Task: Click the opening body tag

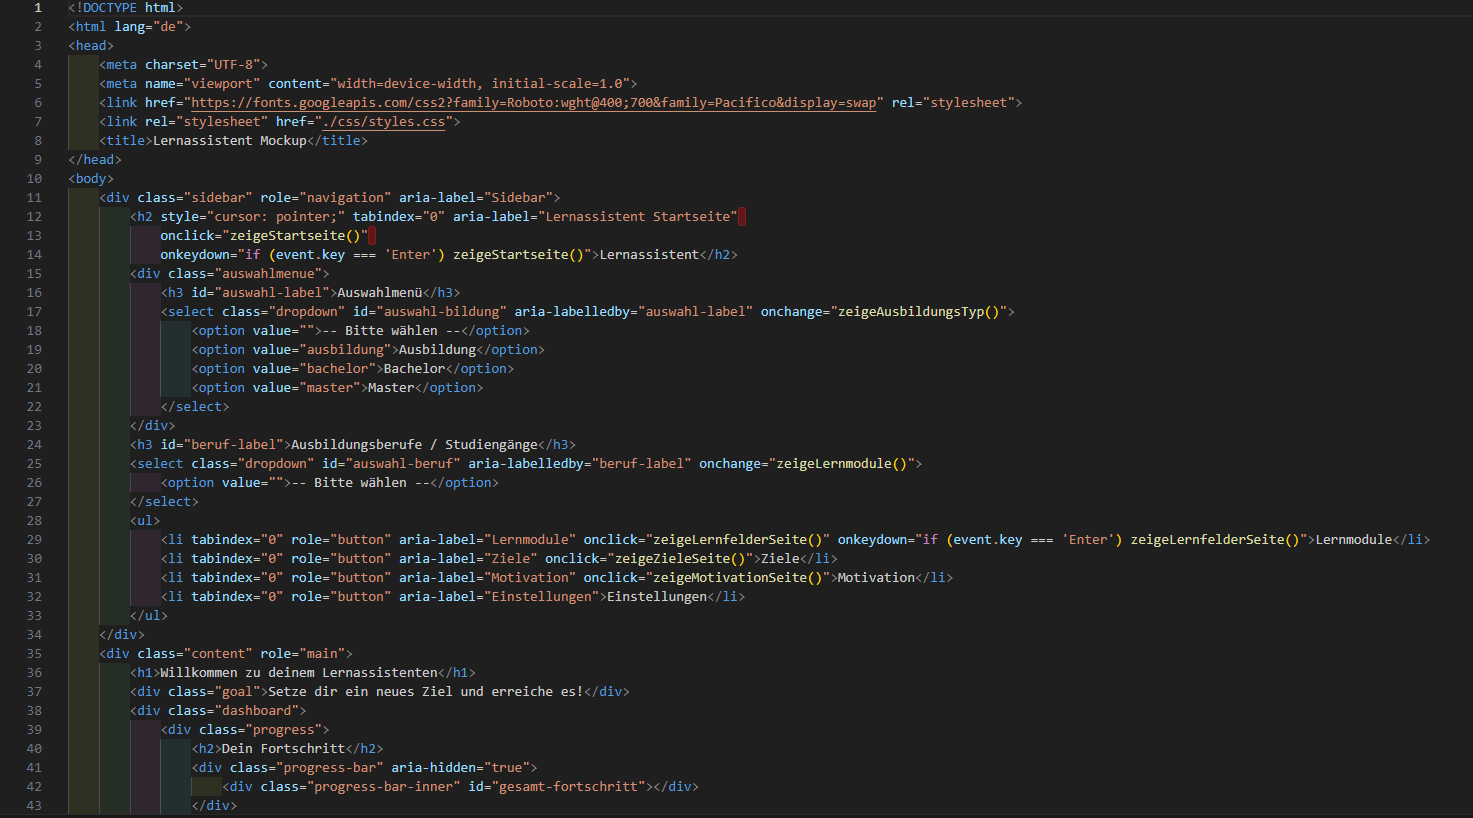Action: coord(91,179)
